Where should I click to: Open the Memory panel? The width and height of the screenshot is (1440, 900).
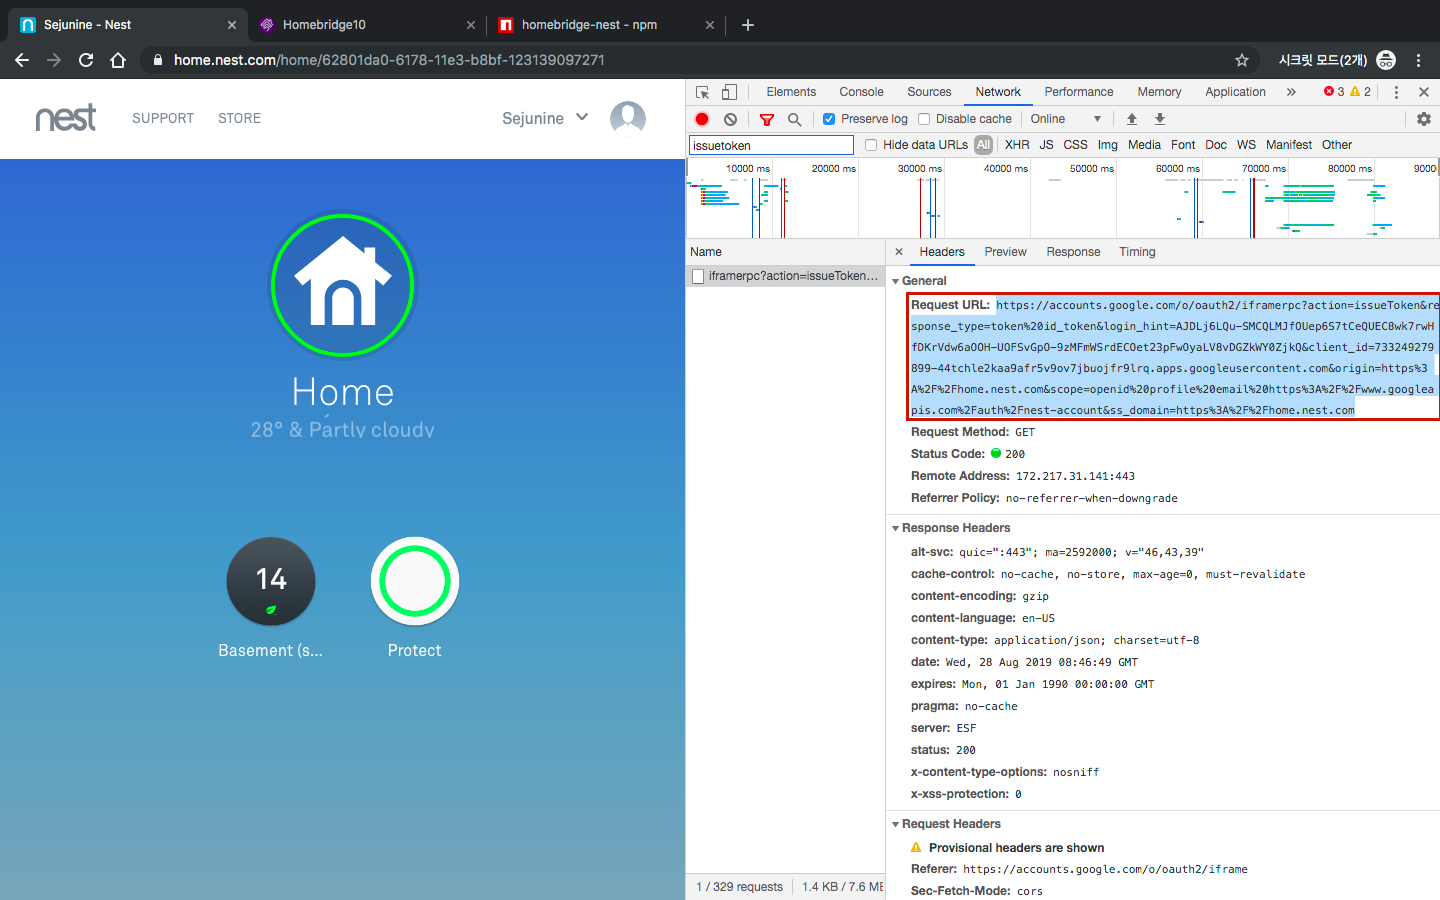[x=1159, y=92]
